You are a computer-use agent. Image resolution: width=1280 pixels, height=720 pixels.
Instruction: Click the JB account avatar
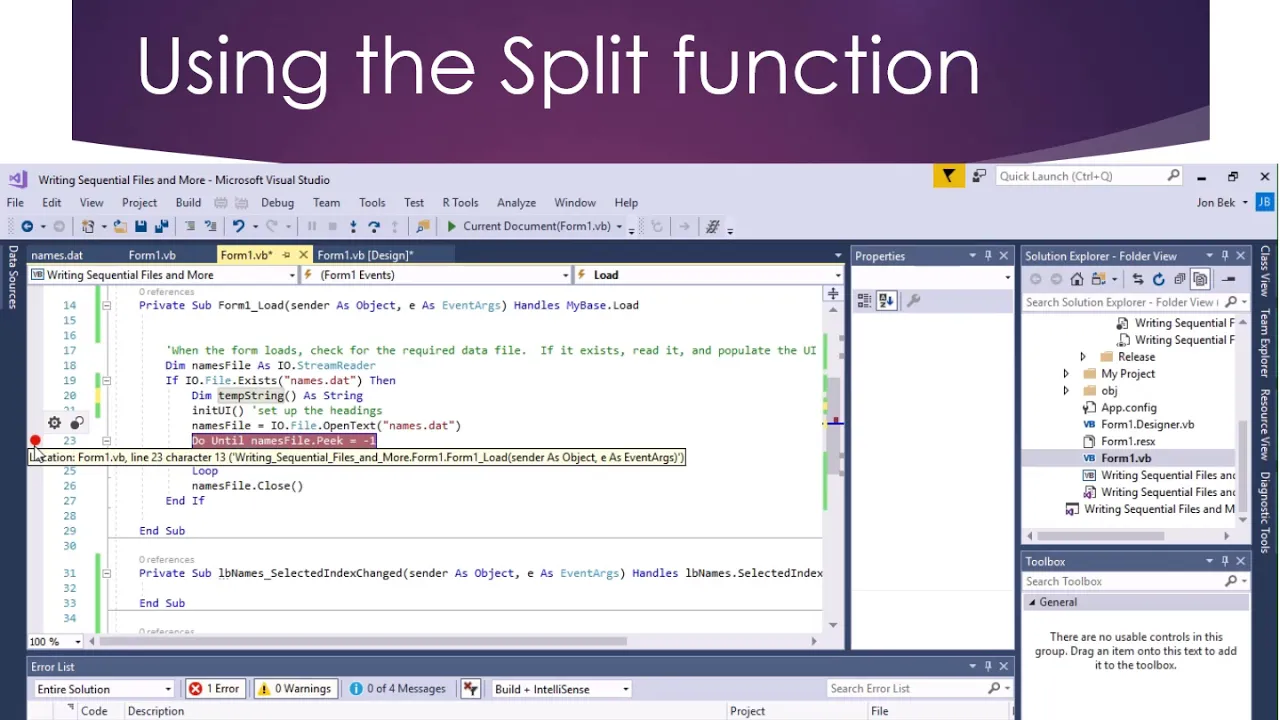[x=1264, y=202]
